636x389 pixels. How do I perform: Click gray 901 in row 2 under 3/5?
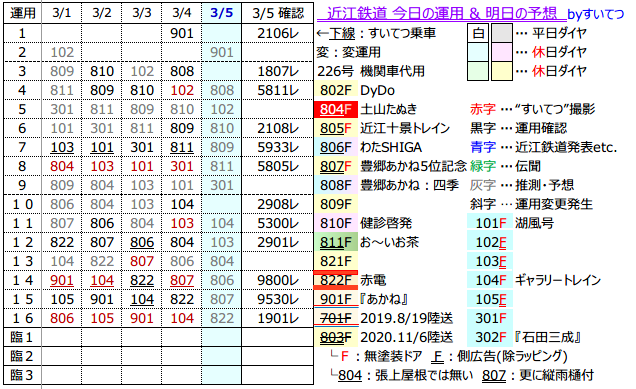coord(221,52)
